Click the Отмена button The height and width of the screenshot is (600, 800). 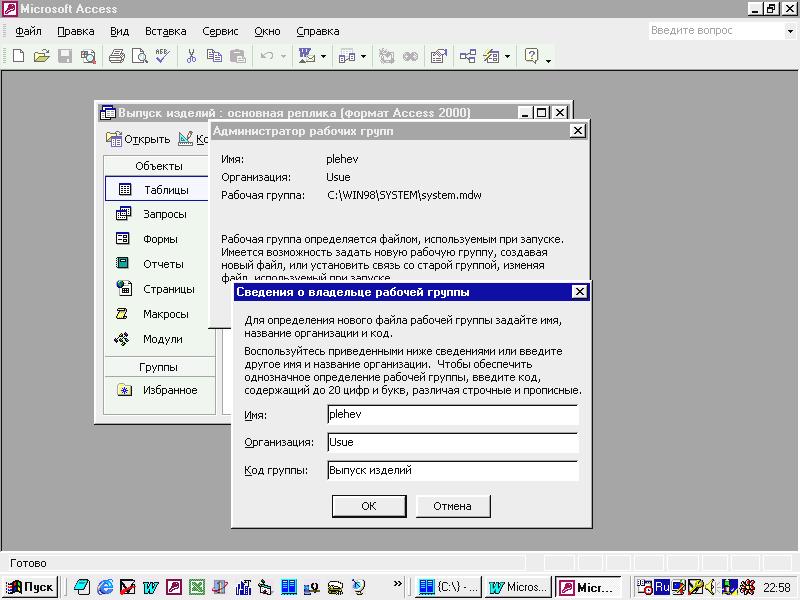[x=453, y=506]
